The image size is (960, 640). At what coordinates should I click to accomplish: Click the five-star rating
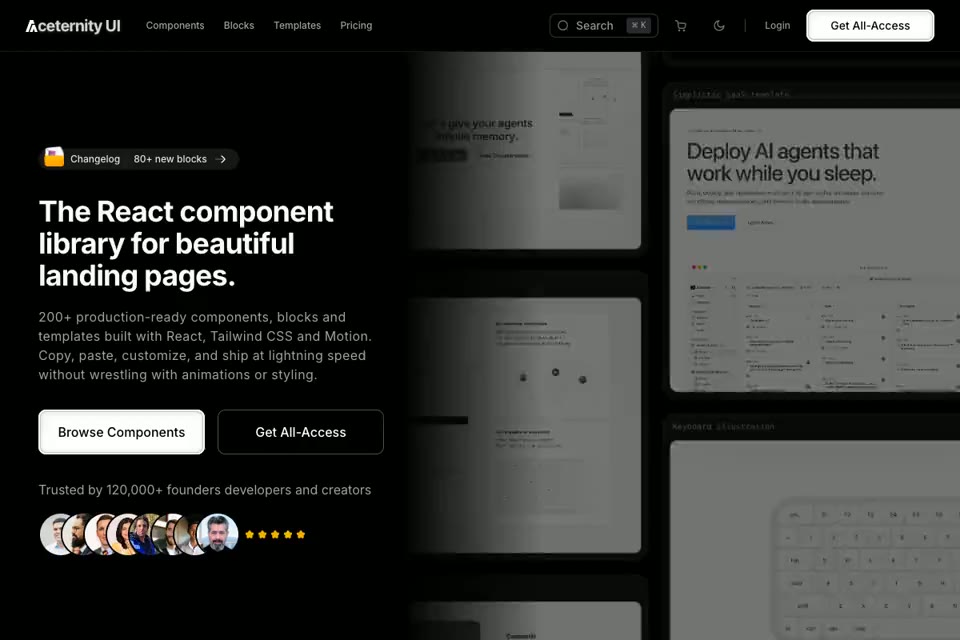[x=275, y=535]
